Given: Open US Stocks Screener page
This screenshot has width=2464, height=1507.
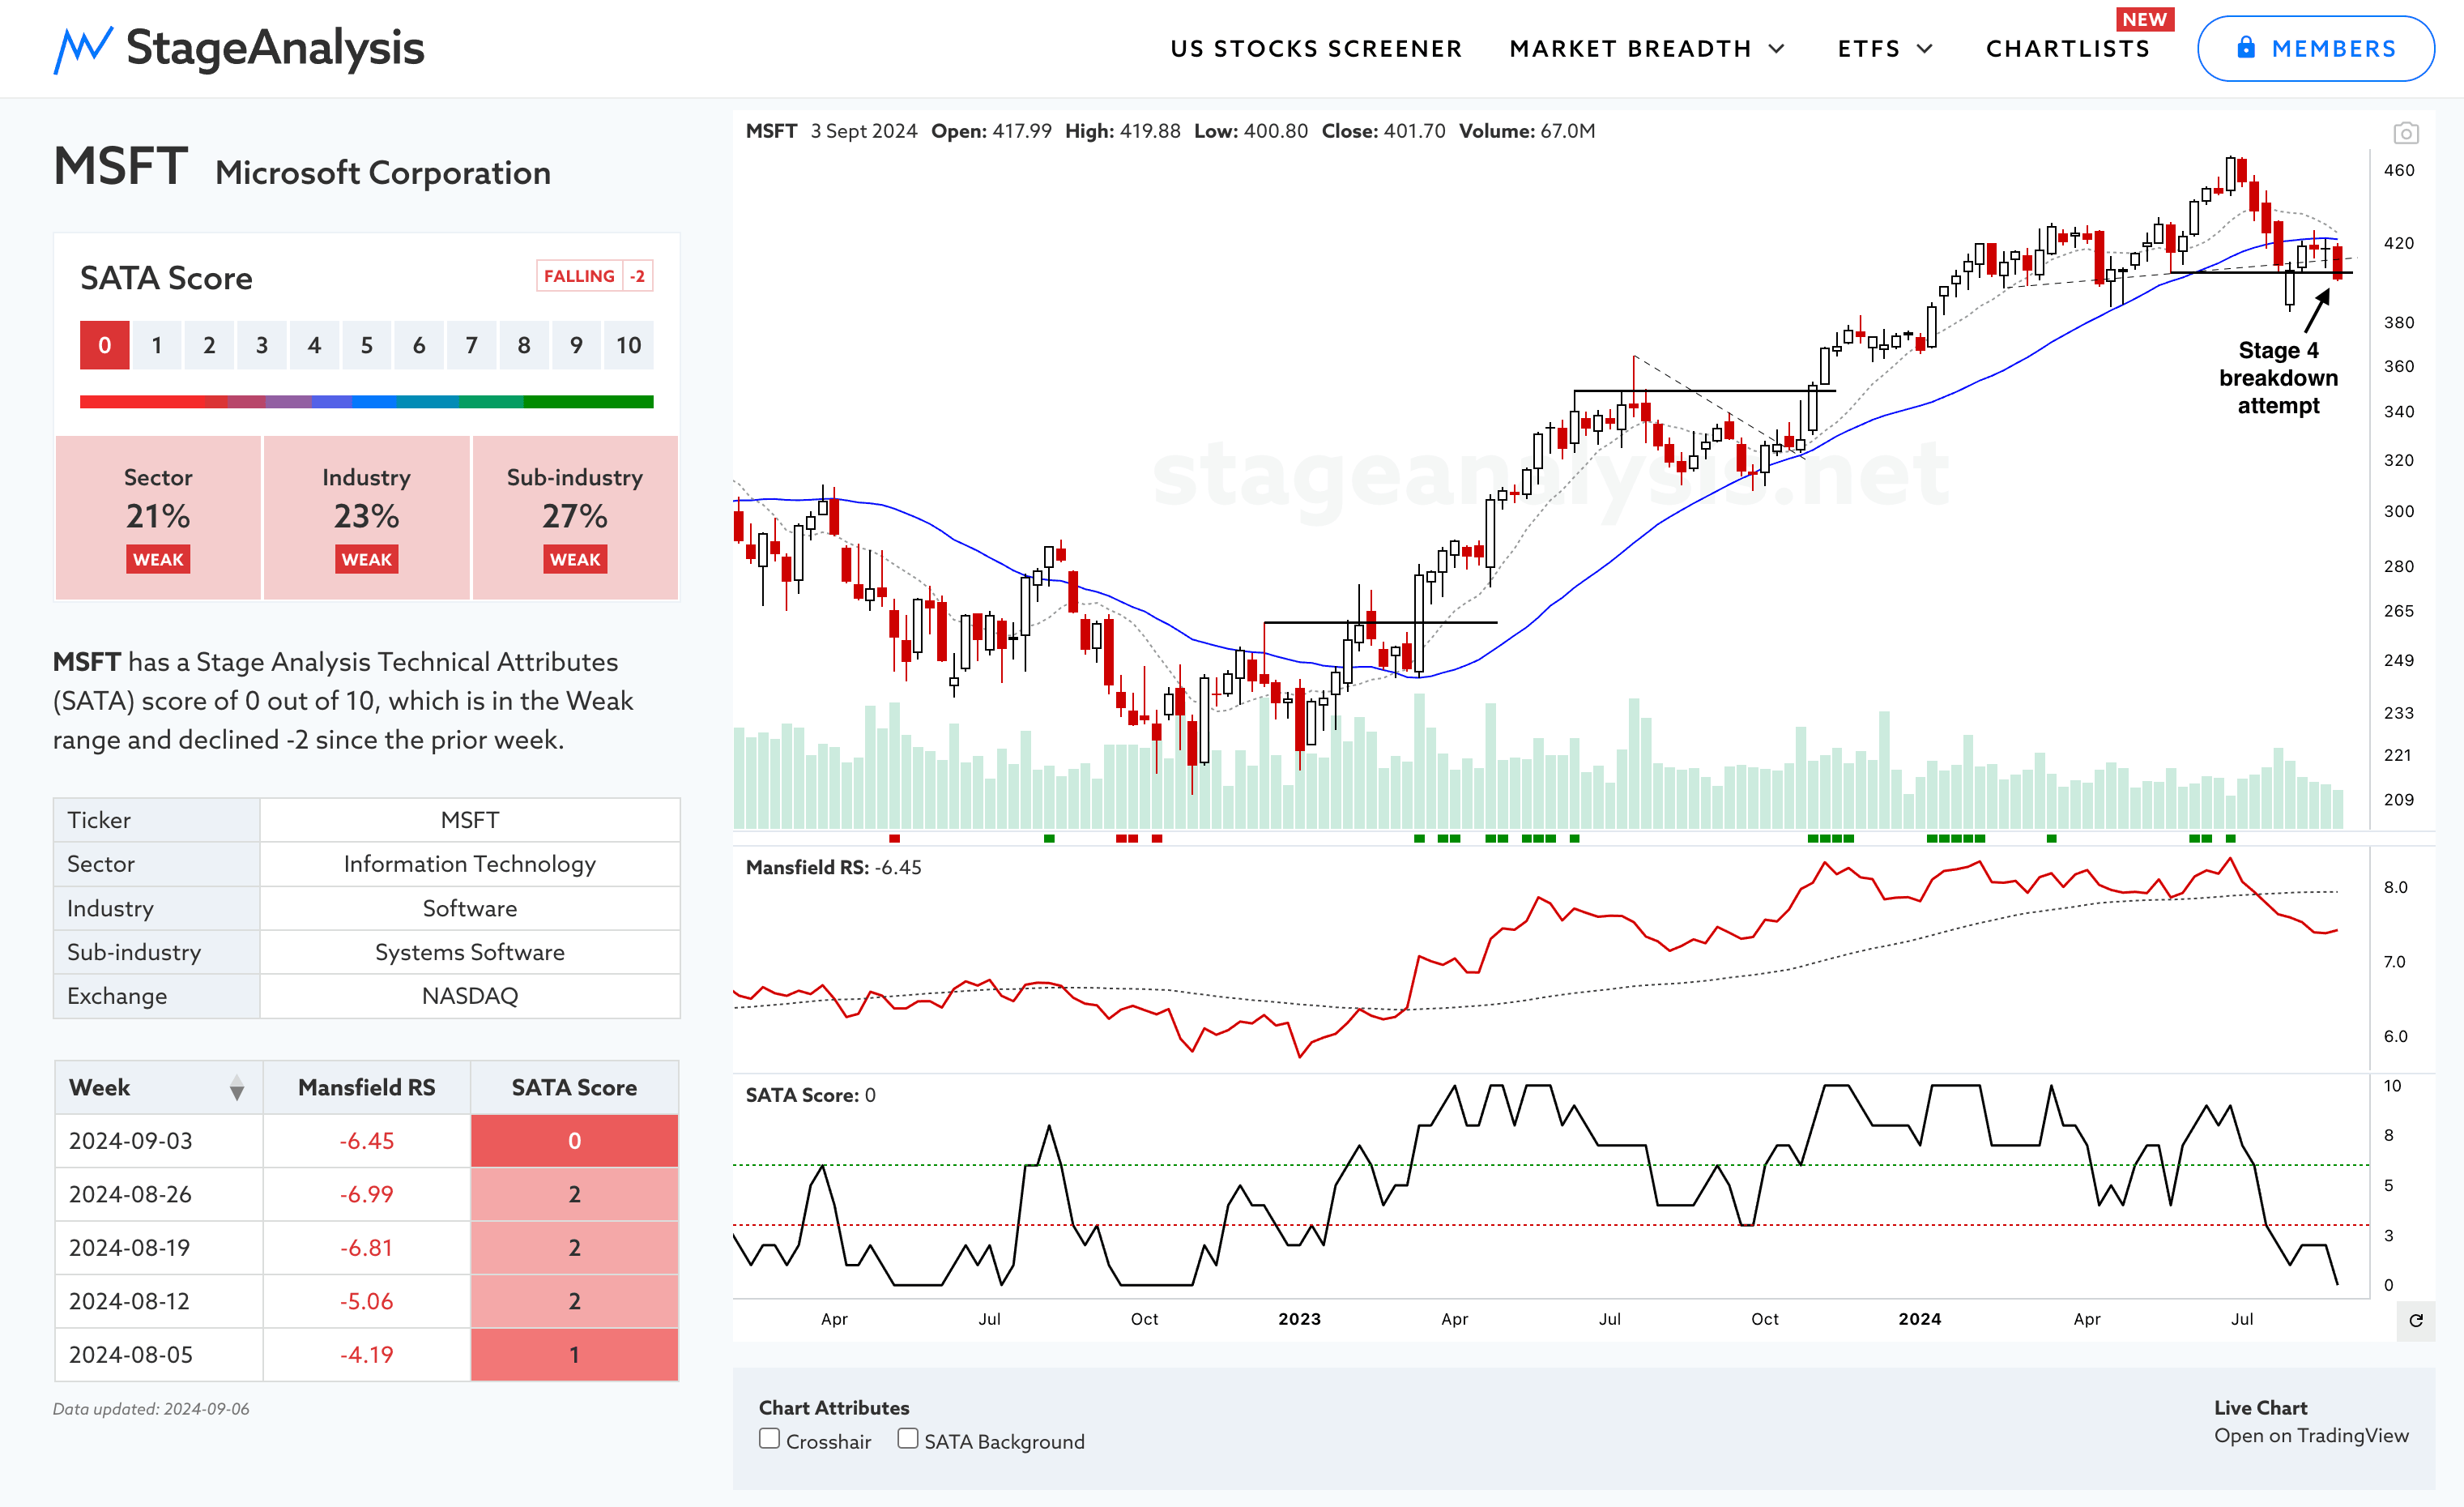Looking at the screenshot, I should pos(1316,48).
